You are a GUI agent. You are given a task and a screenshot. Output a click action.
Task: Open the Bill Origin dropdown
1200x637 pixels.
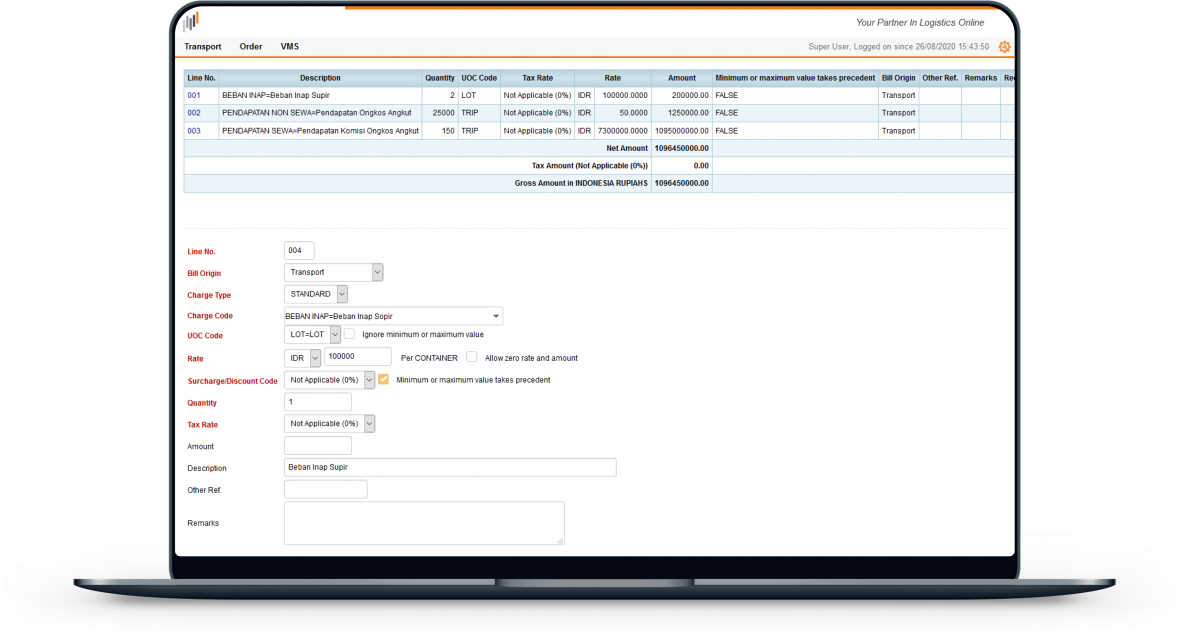(x=377, y=272)
